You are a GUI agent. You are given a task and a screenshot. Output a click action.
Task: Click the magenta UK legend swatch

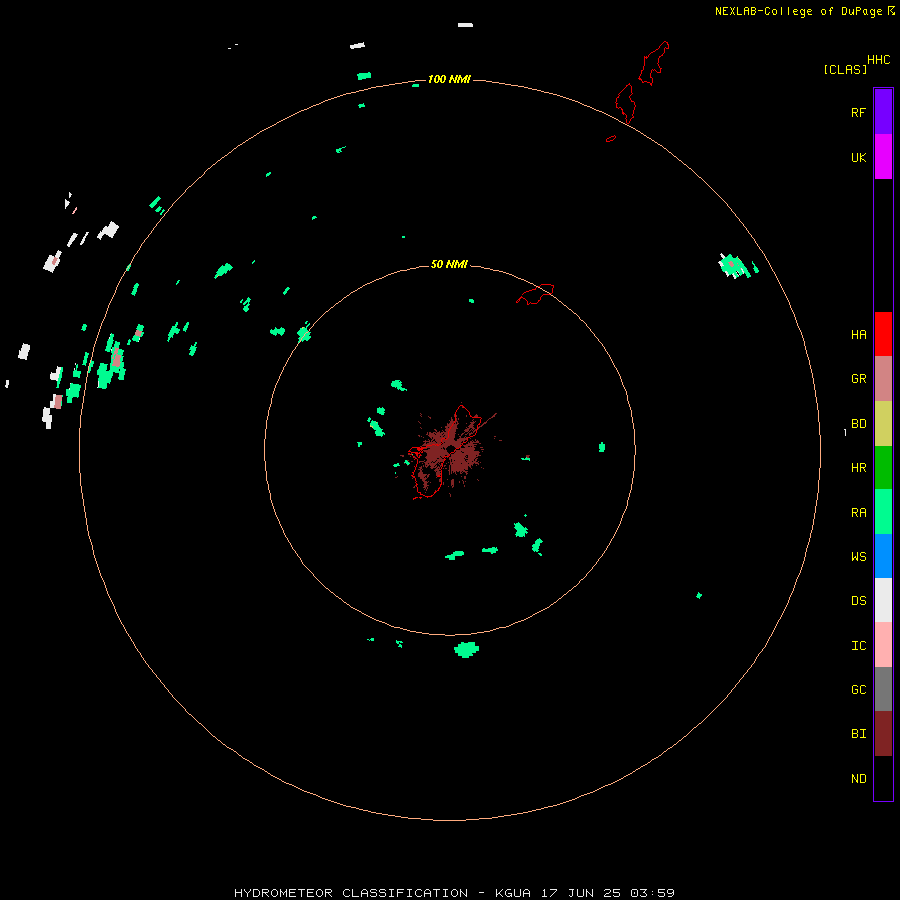click(x=883, y=157)
